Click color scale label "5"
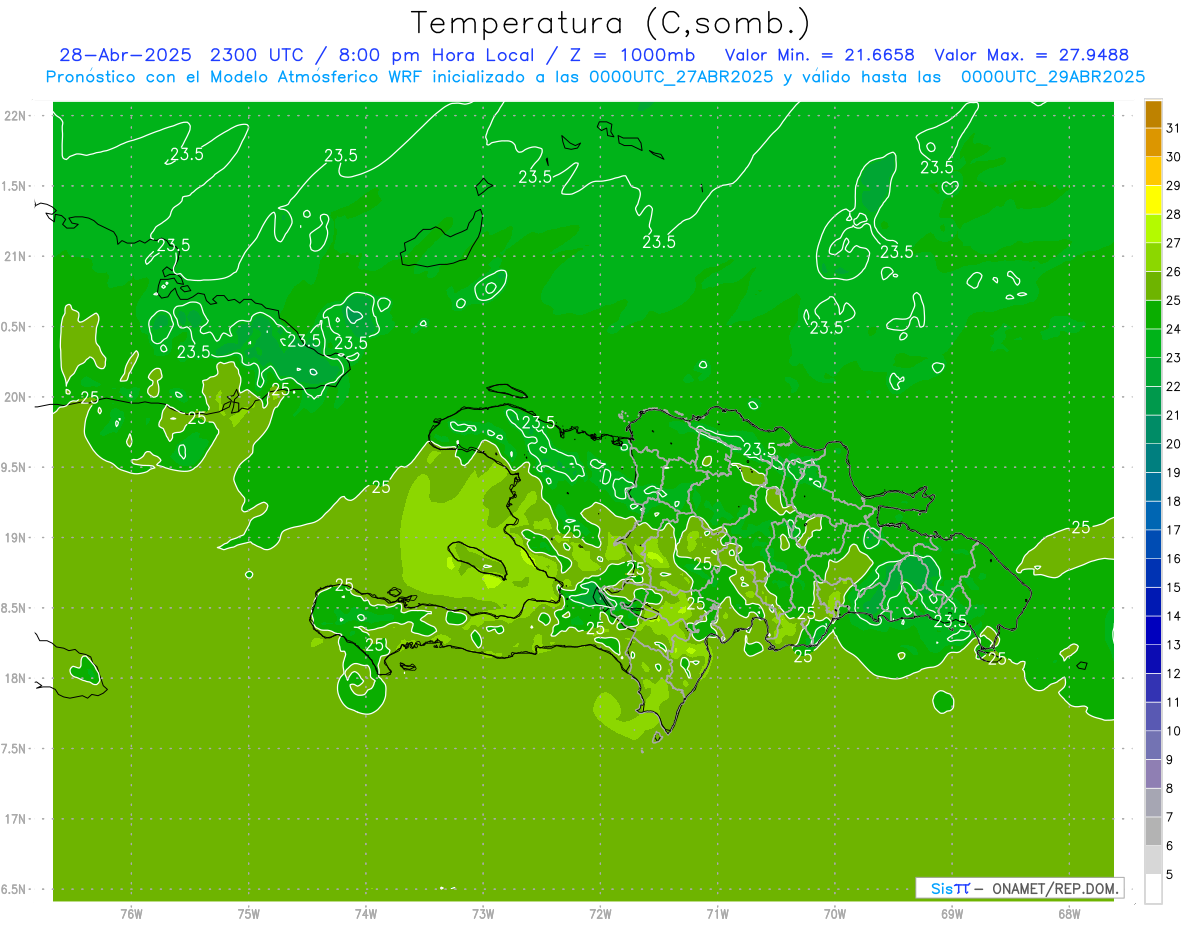1200x927 pixels. (x=1170, y=875)
